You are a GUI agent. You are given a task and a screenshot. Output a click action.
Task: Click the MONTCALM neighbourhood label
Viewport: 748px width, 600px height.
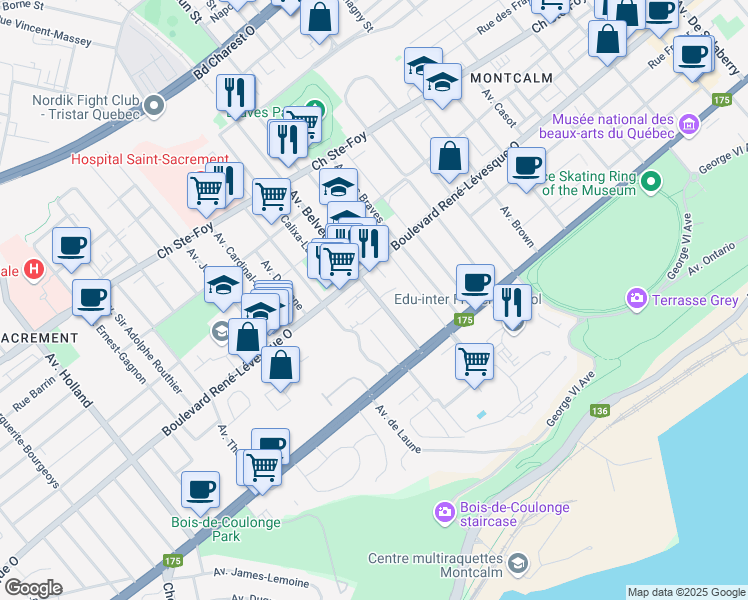511,78
